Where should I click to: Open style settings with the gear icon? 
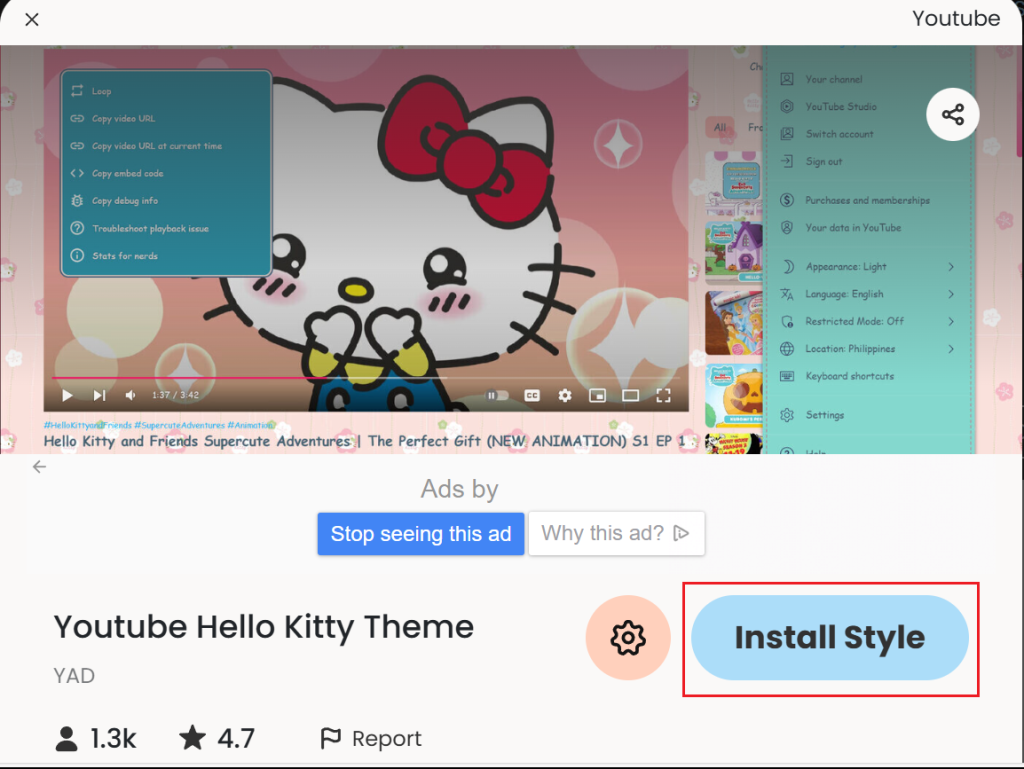628,638
